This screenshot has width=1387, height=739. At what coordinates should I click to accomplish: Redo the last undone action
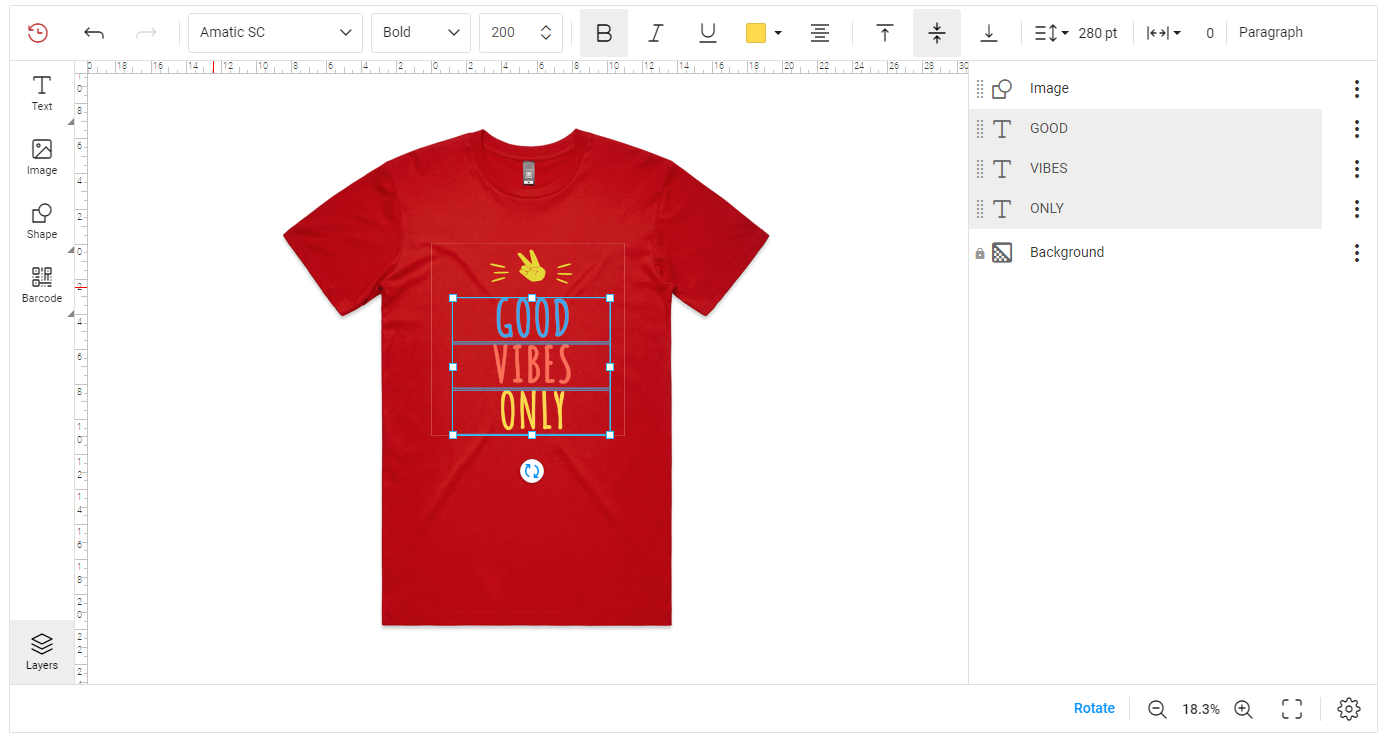[147, 33]
